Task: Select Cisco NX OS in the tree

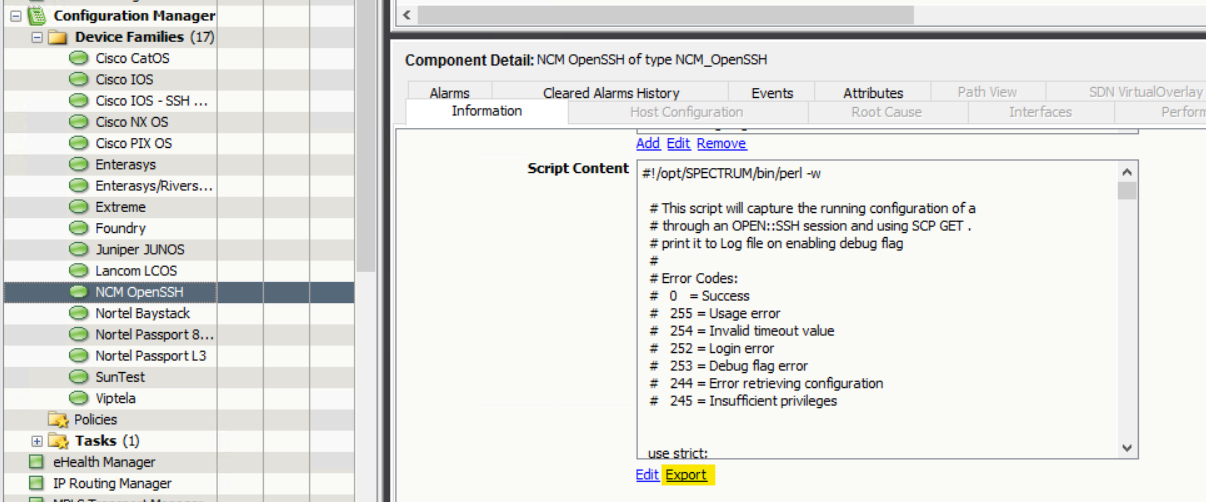Action: click(132, 122)
